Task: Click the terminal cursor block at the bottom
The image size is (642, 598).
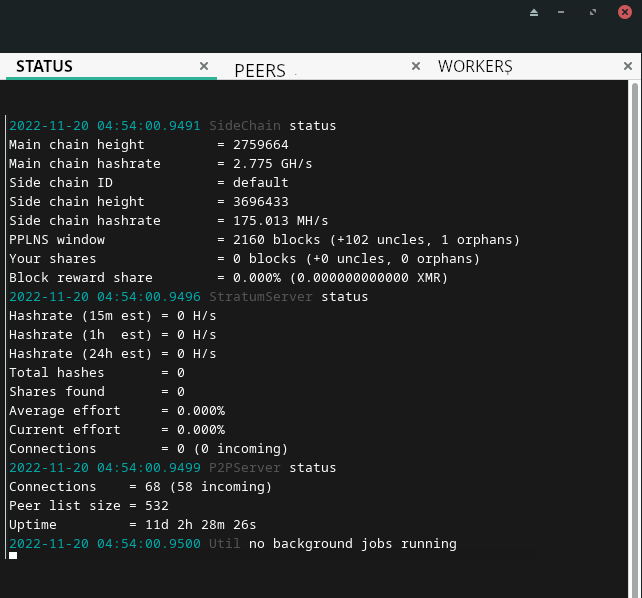Action: (13, 555)
